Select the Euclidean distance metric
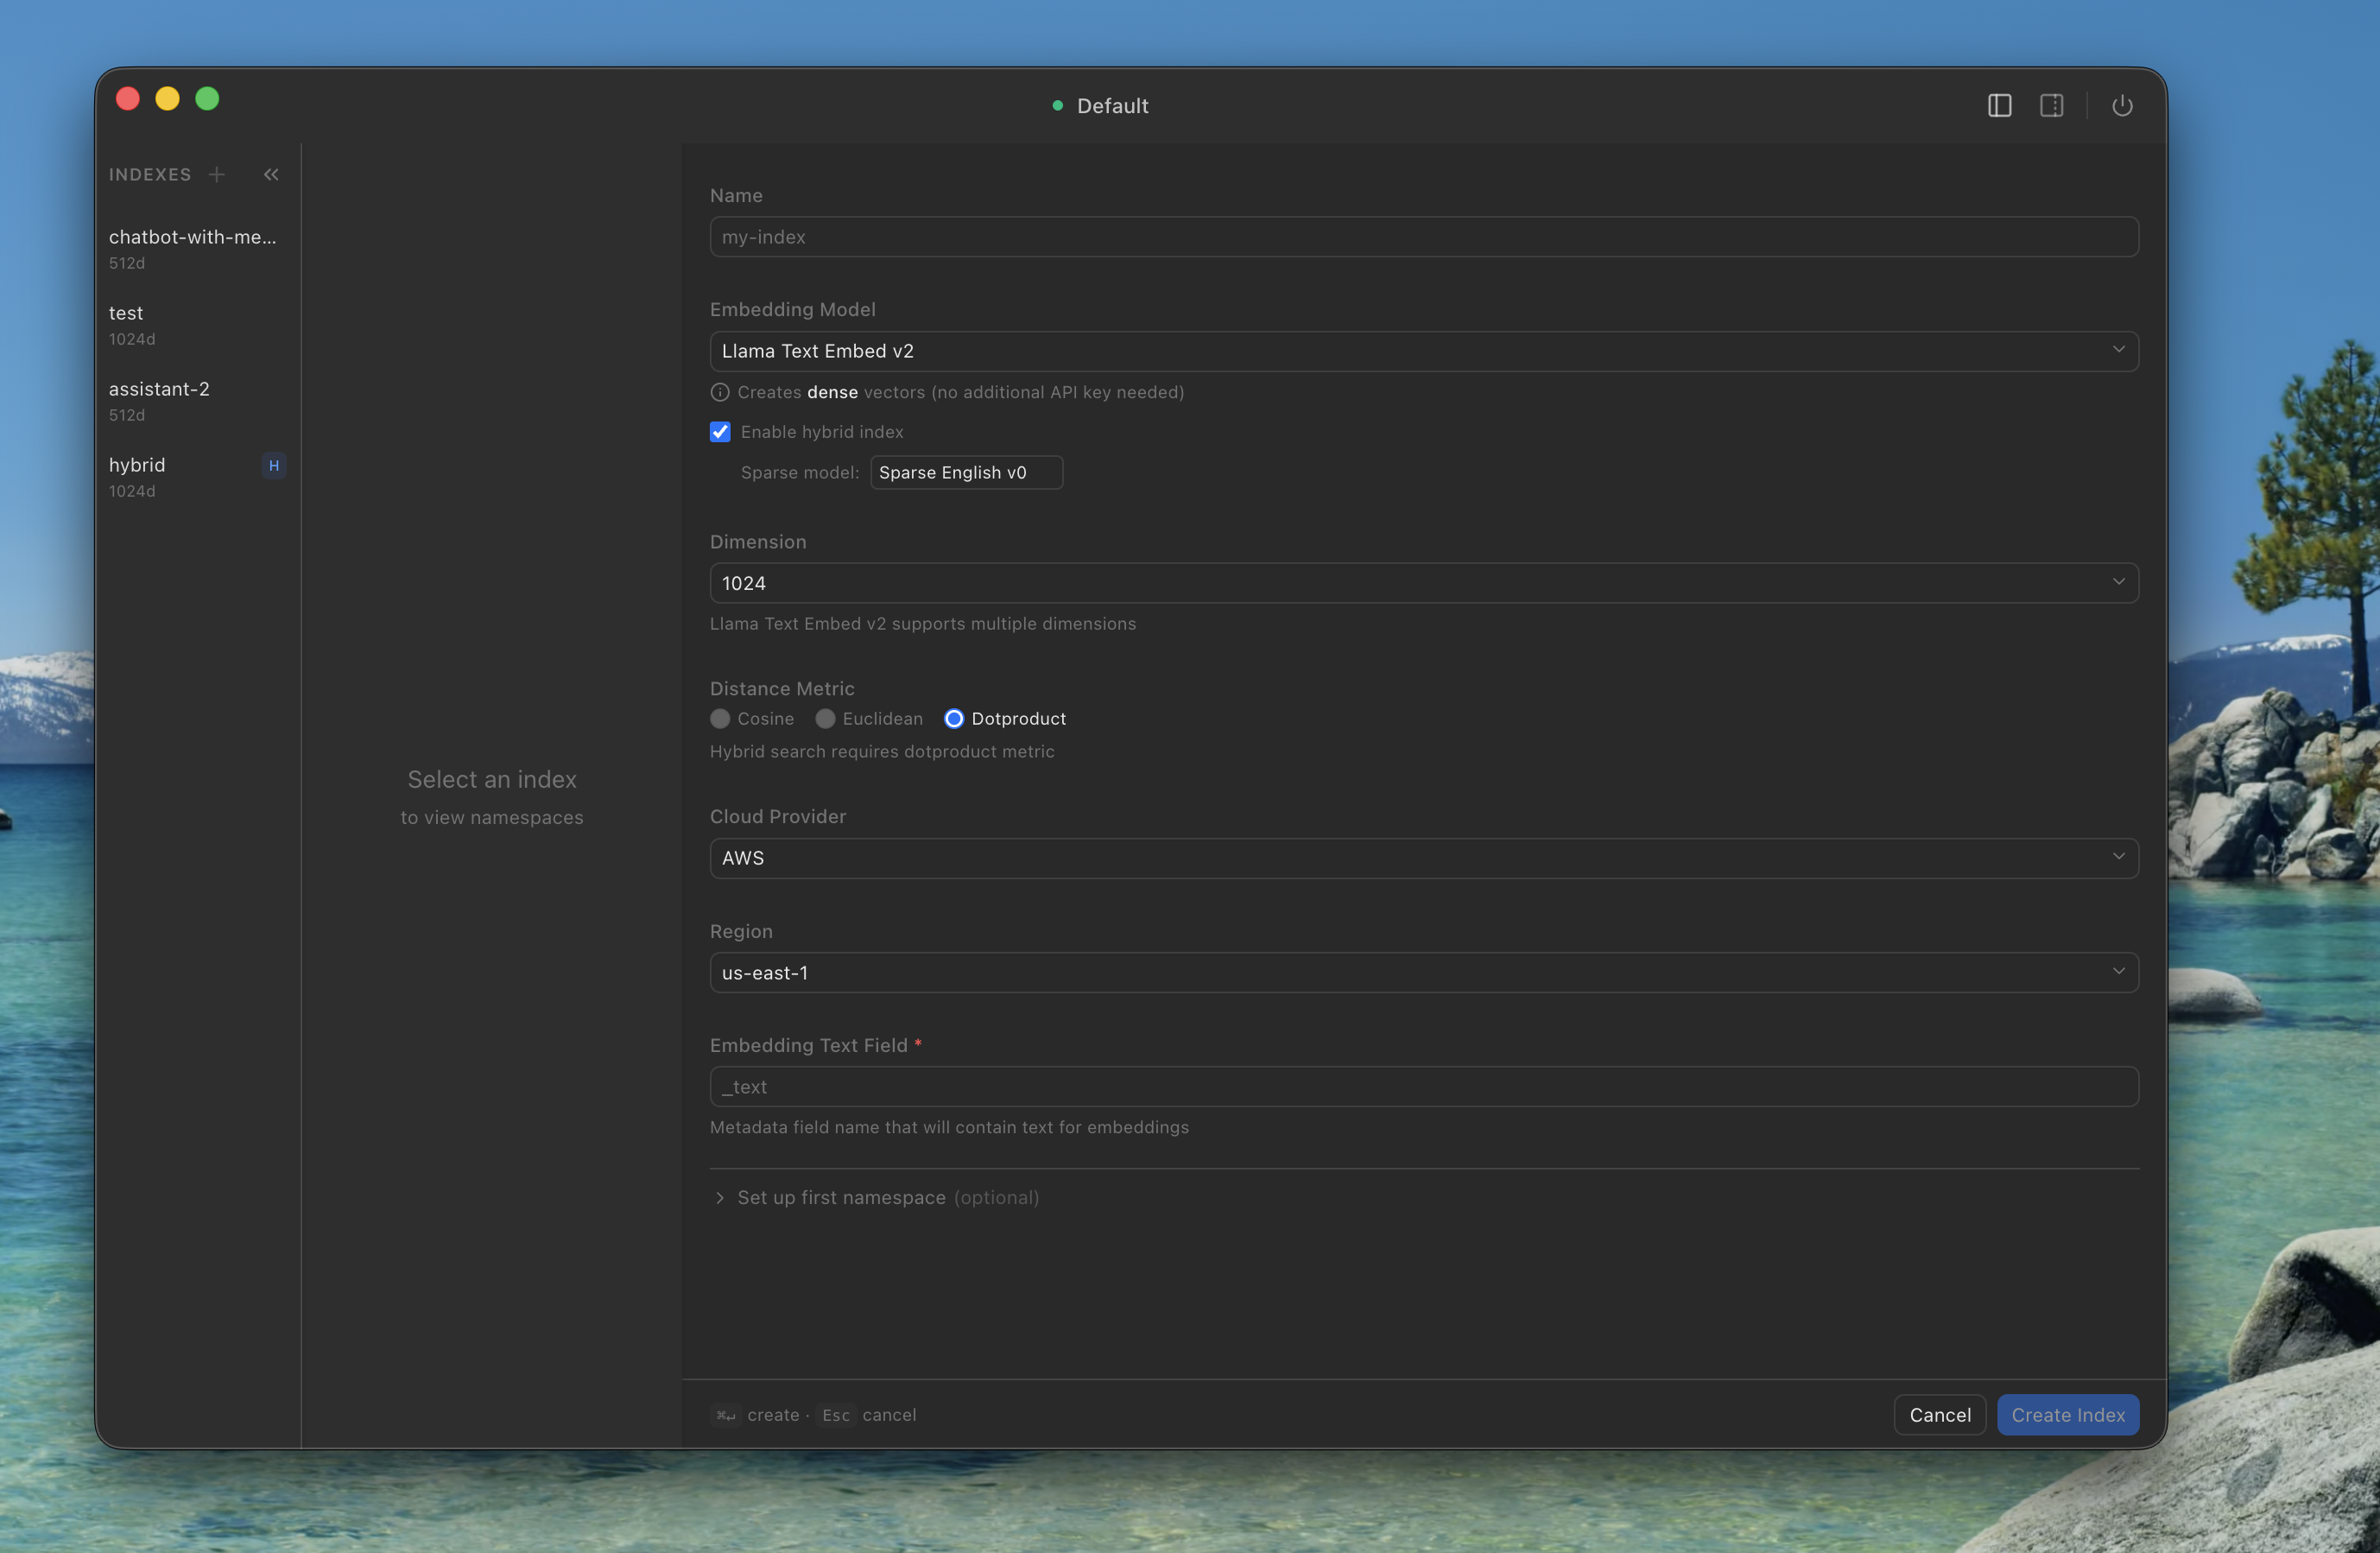The width and height of the screenshot is (2380, 1553). [x=825, y=718]
